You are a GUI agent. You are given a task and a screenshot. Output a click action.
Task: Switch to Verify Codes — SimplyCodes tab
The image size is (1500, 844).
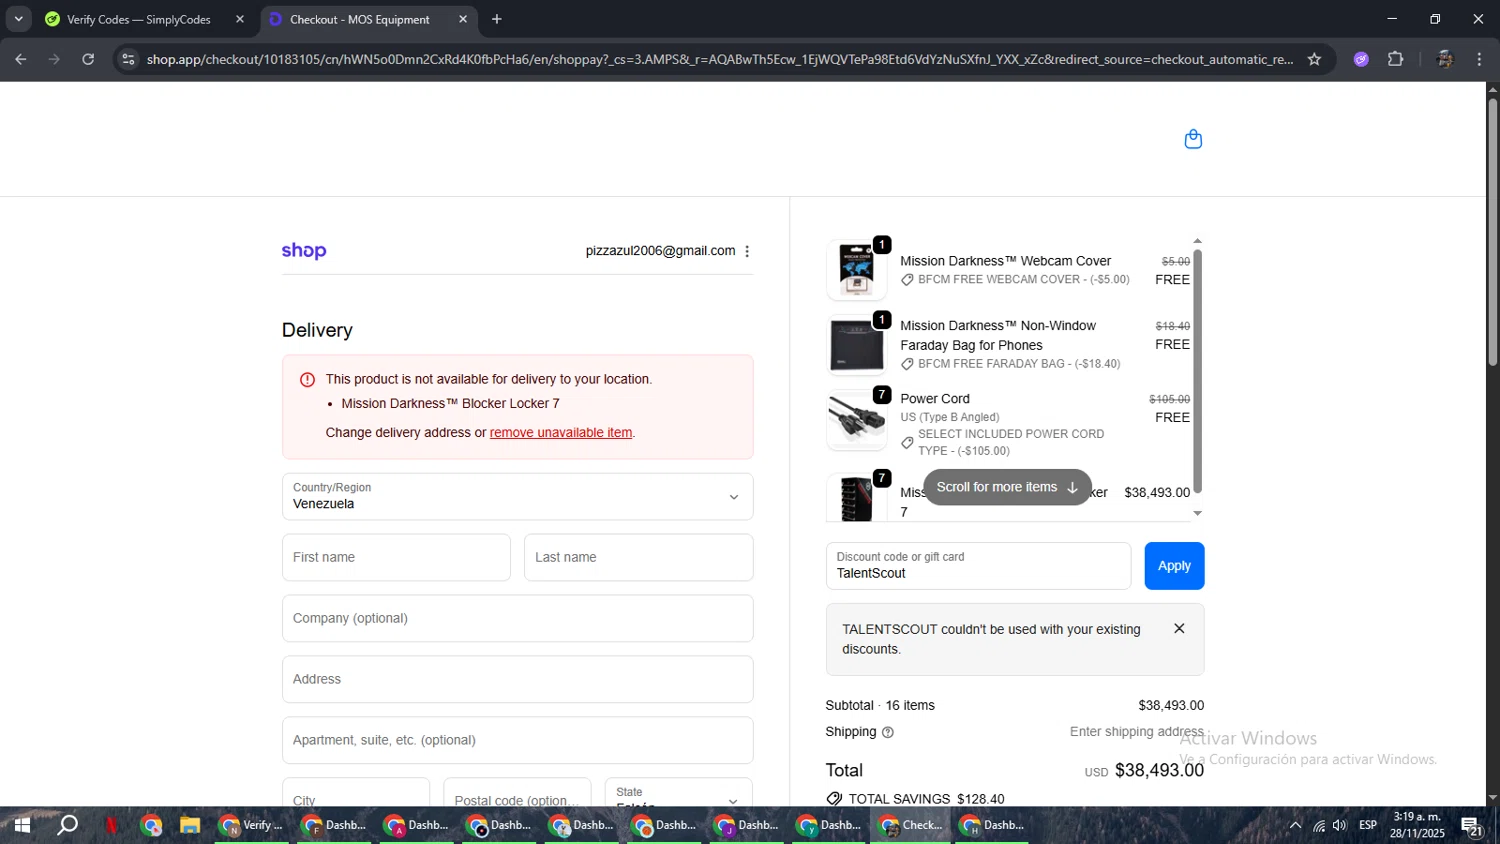(x=139, y=19)
